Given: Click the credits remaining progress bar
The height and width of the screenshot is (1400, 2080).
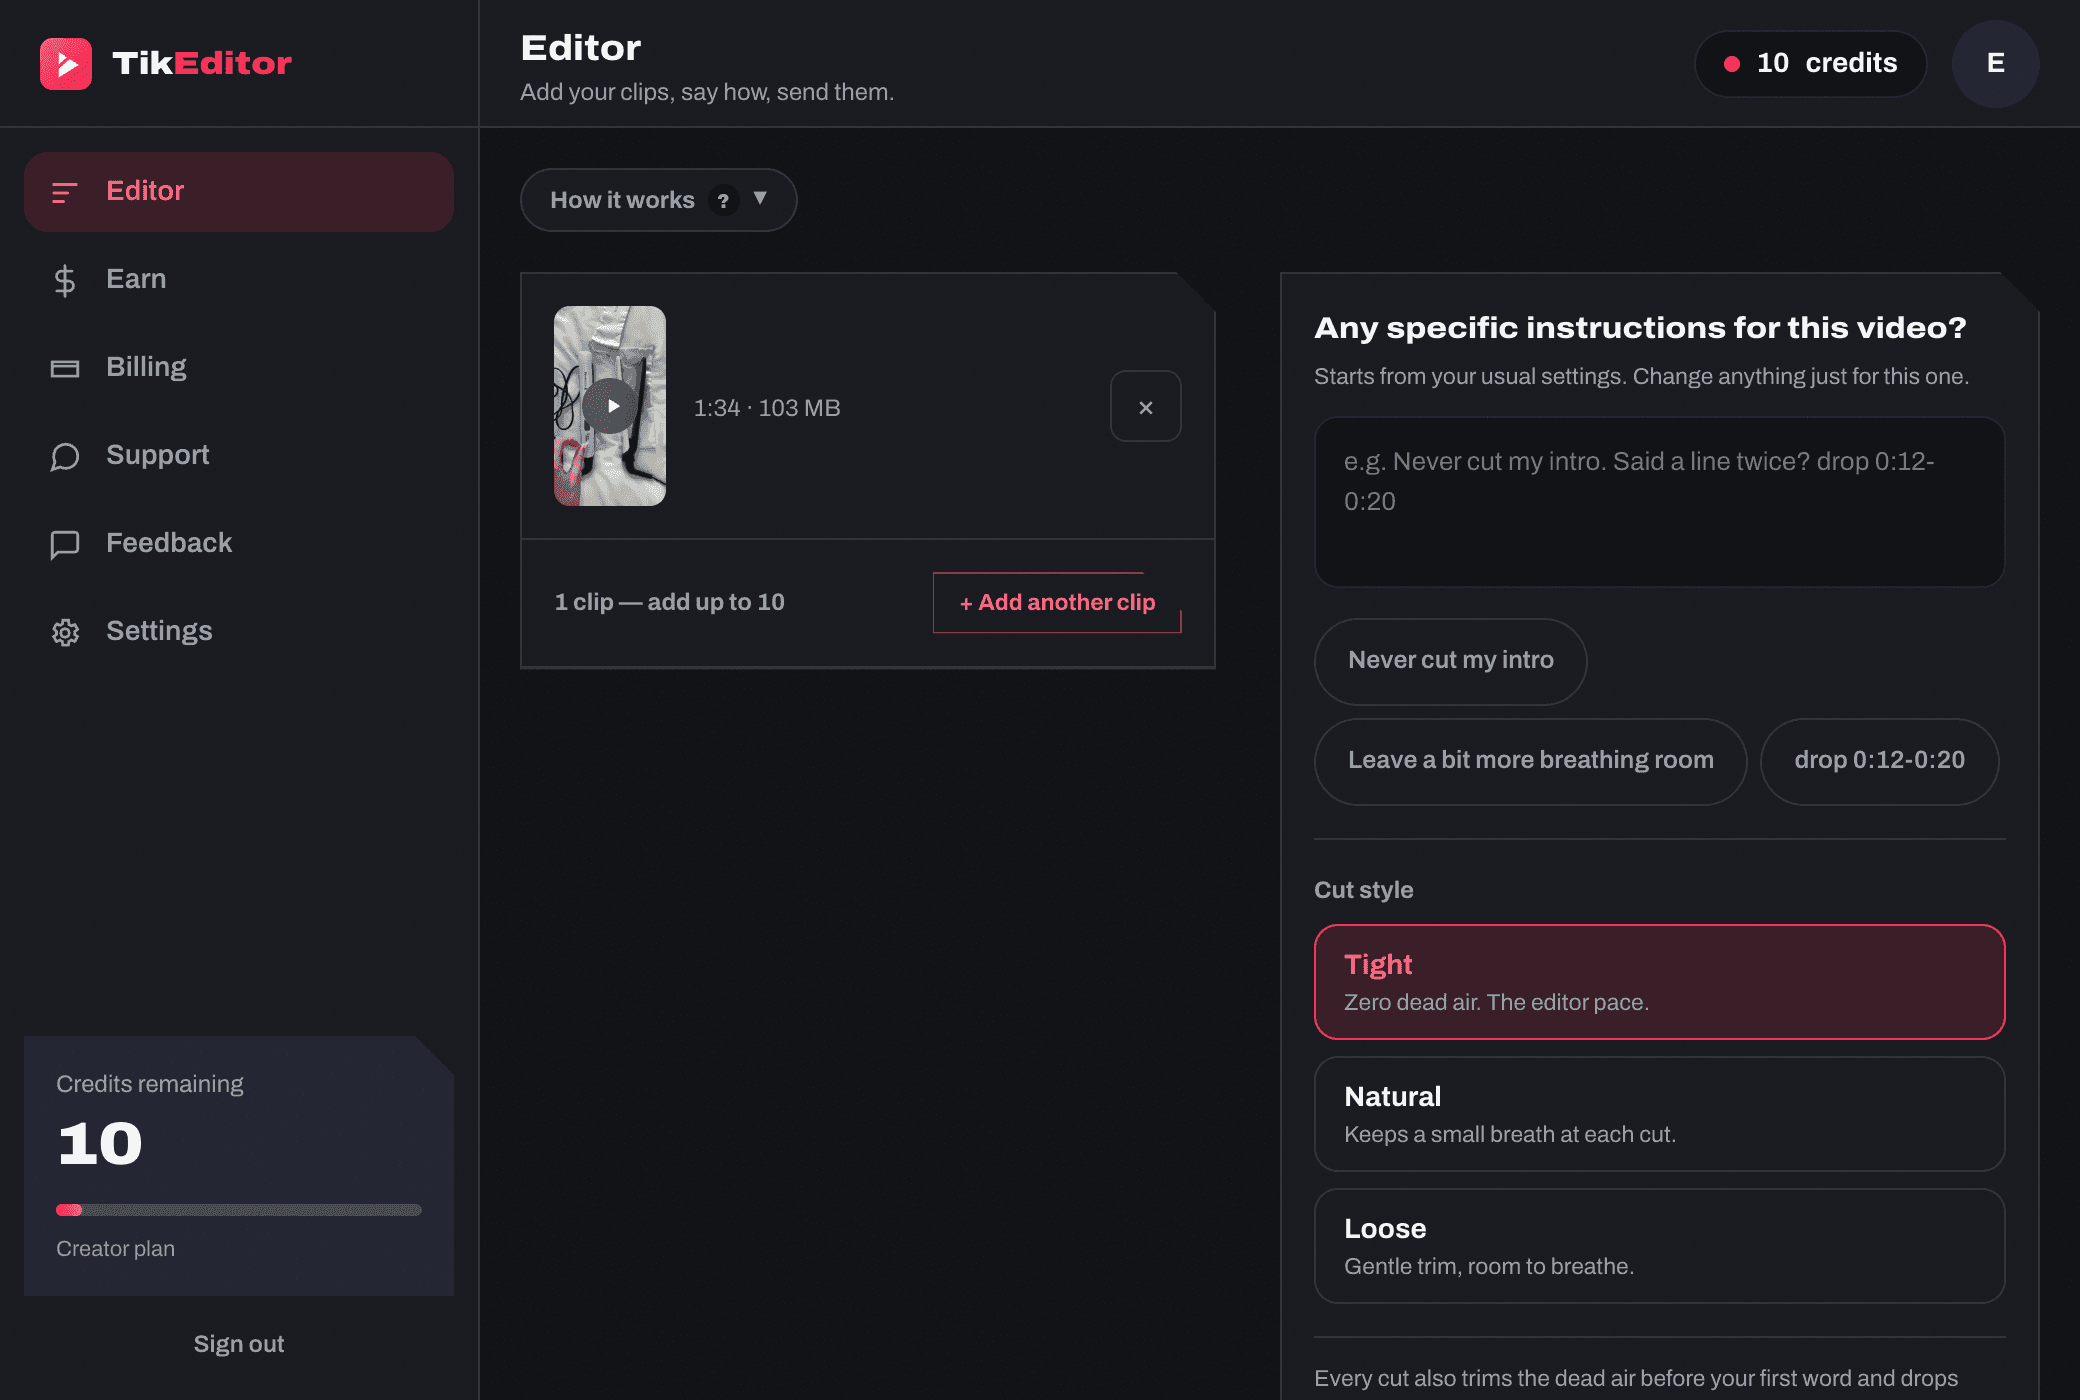Looking at the screenshot, I should [x=239, y=1210].
